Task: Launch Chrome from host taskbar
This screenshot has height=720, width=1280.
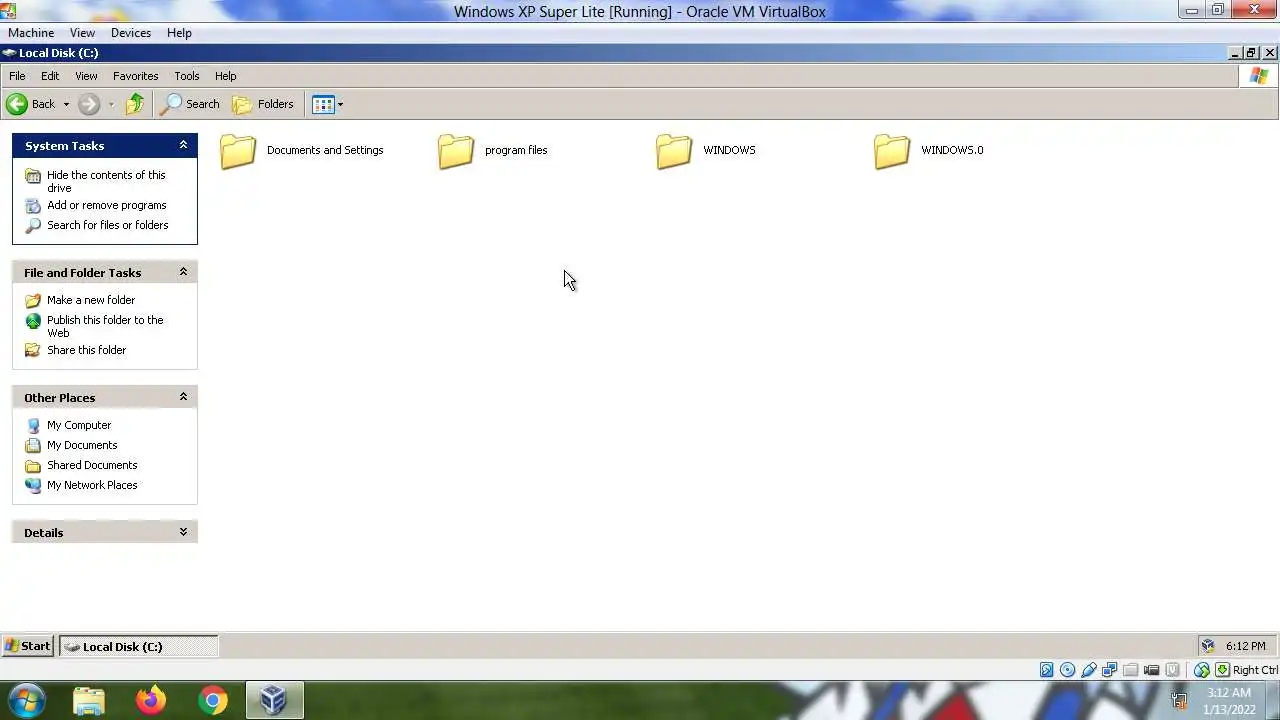Action: pyautogui.click(x=212, y=700)
